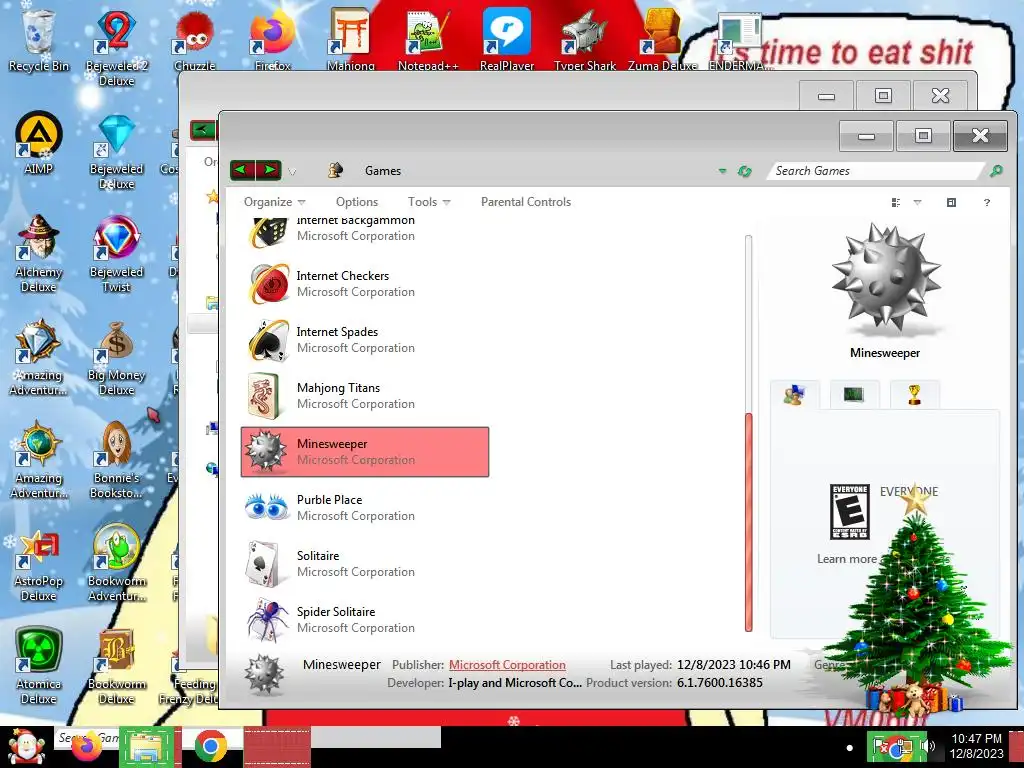Open the Santa Start button
The width and height of the screenshot is (1024, 768).
coord(26,746)
